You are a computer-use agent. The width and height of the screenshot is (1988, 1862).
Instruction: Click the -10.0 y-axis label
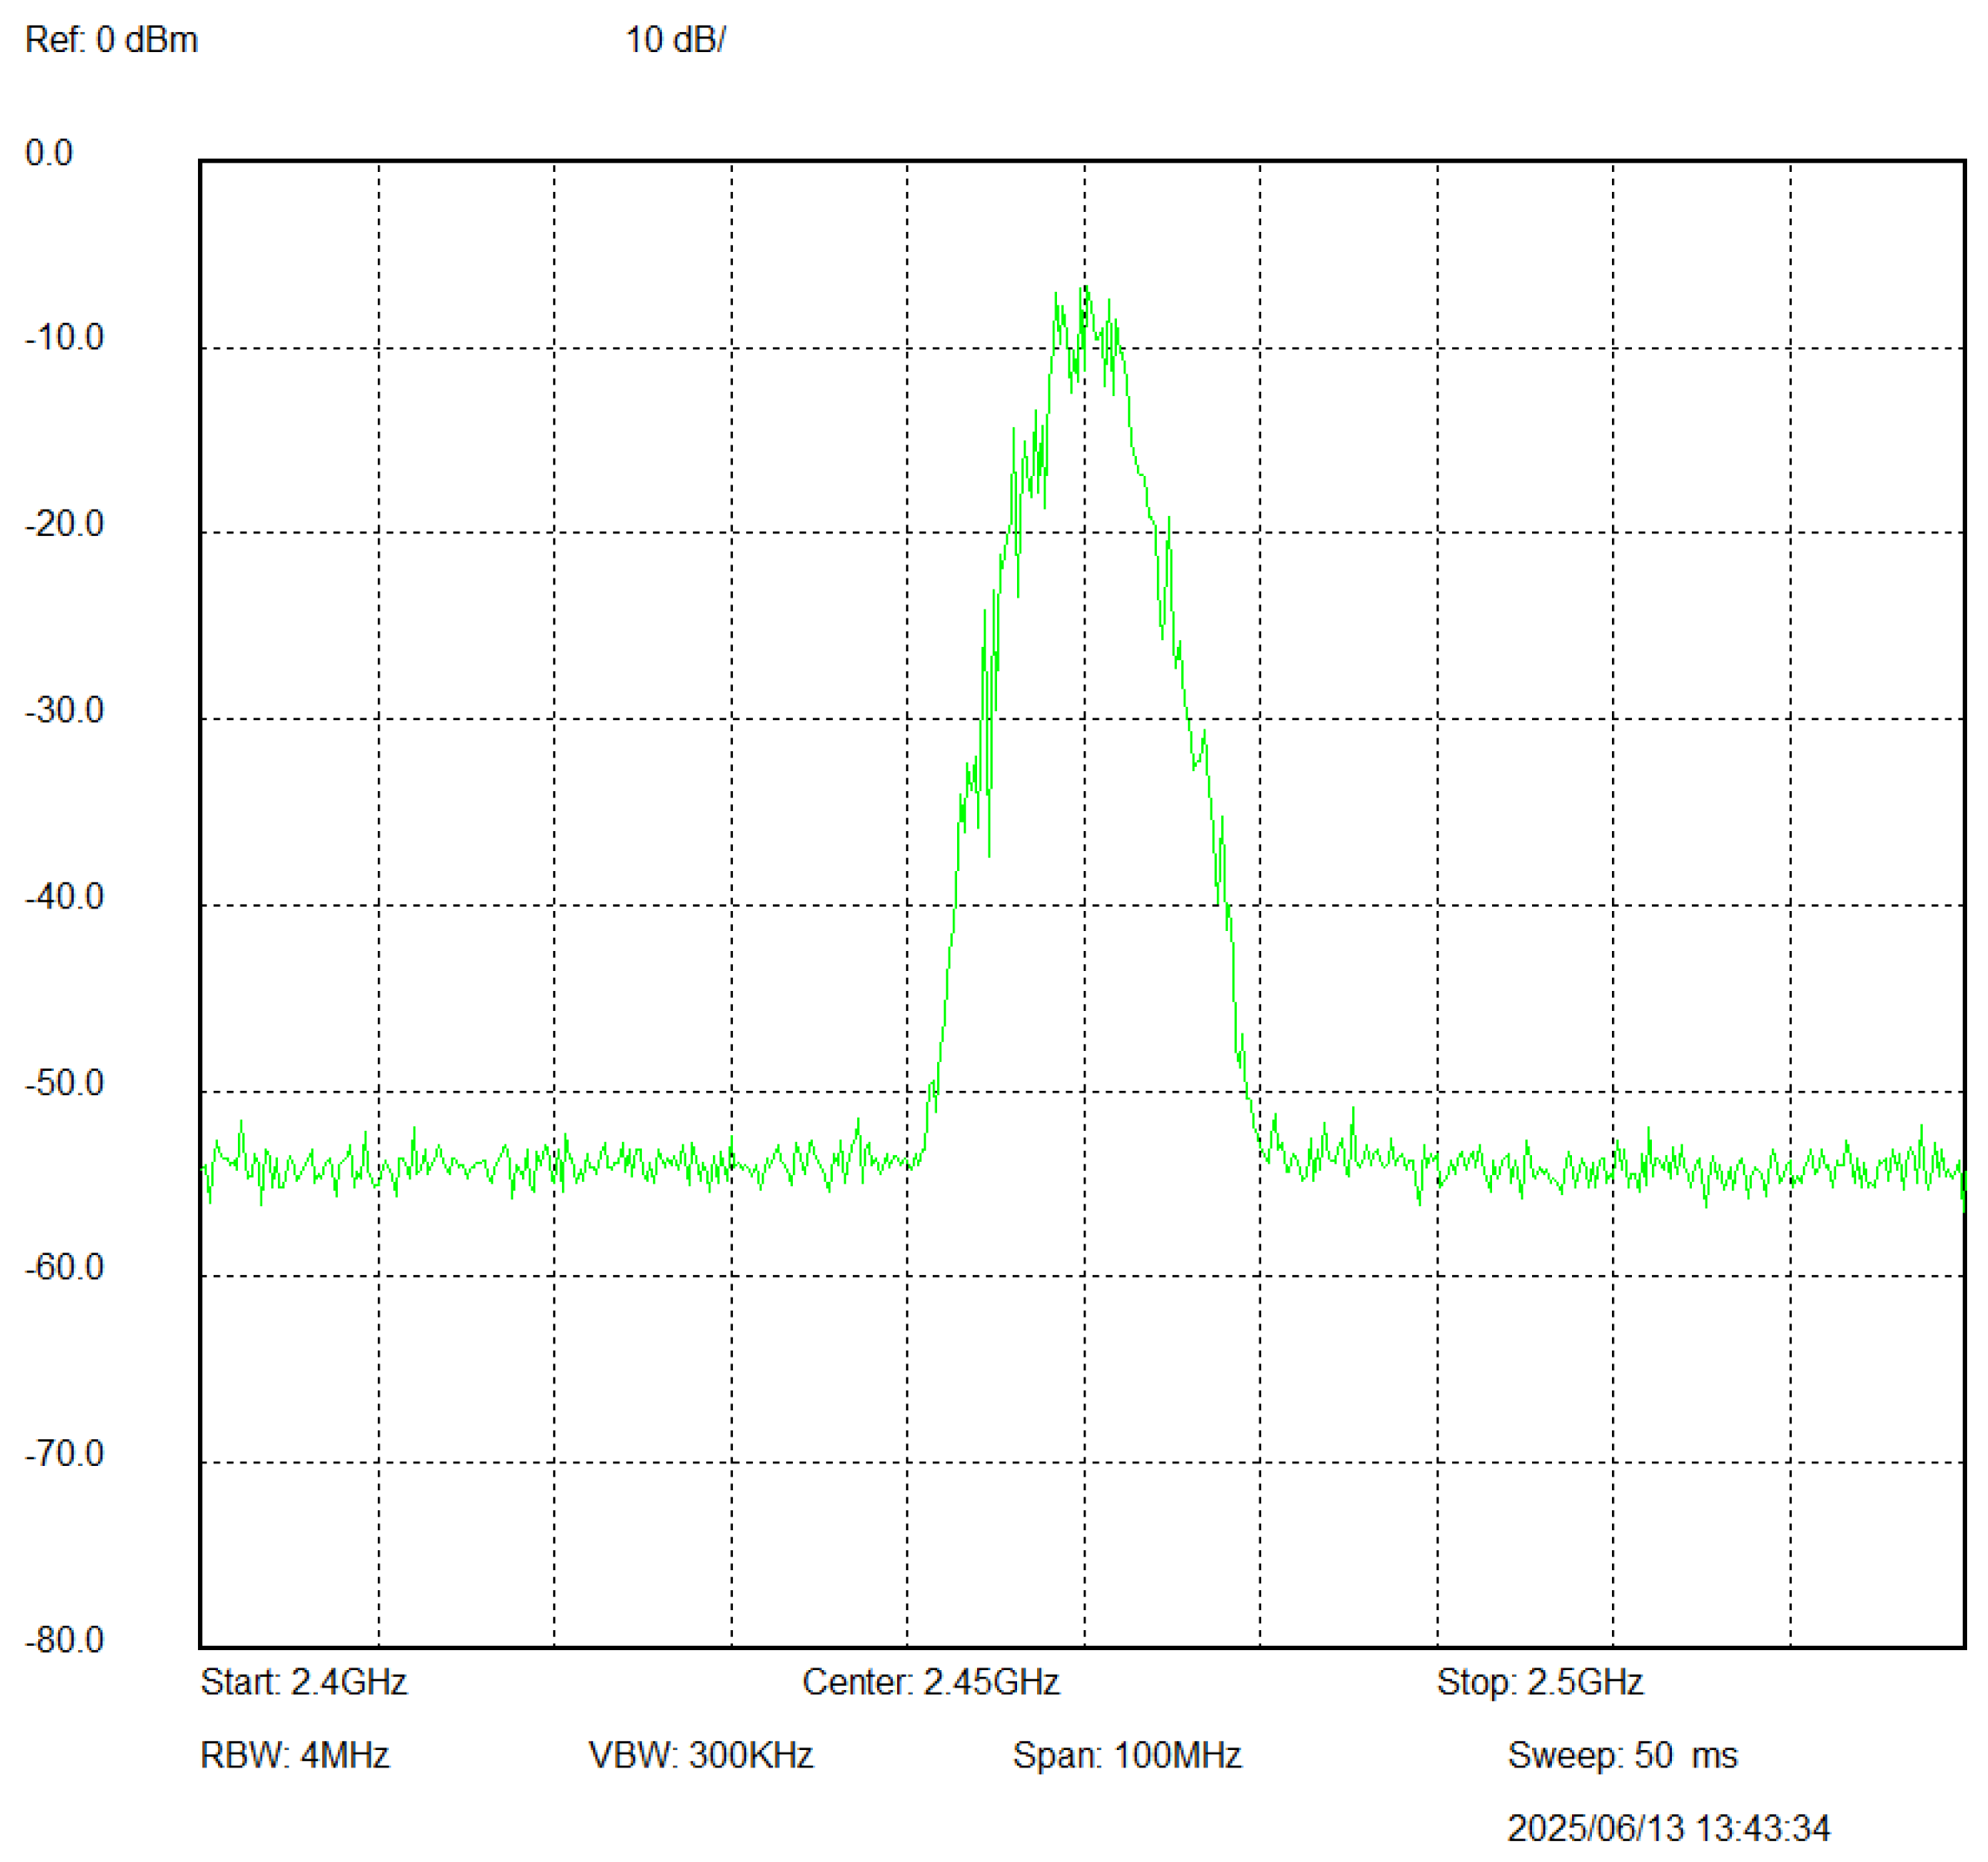(64, 338)
